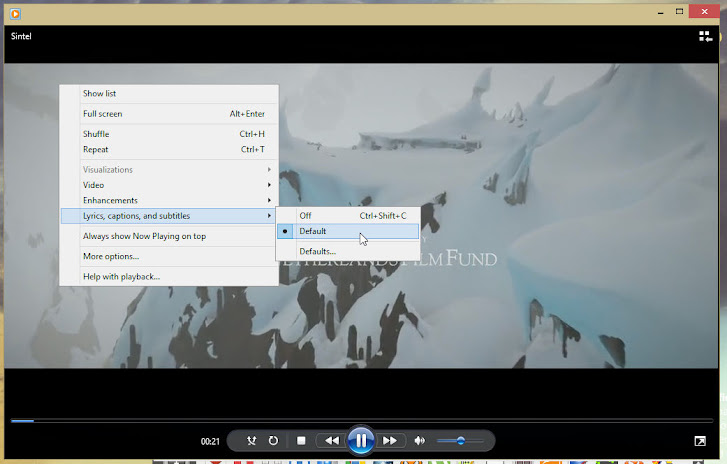Select Full screen menu entry
727x464 pixels.
(x=170, y=114)
